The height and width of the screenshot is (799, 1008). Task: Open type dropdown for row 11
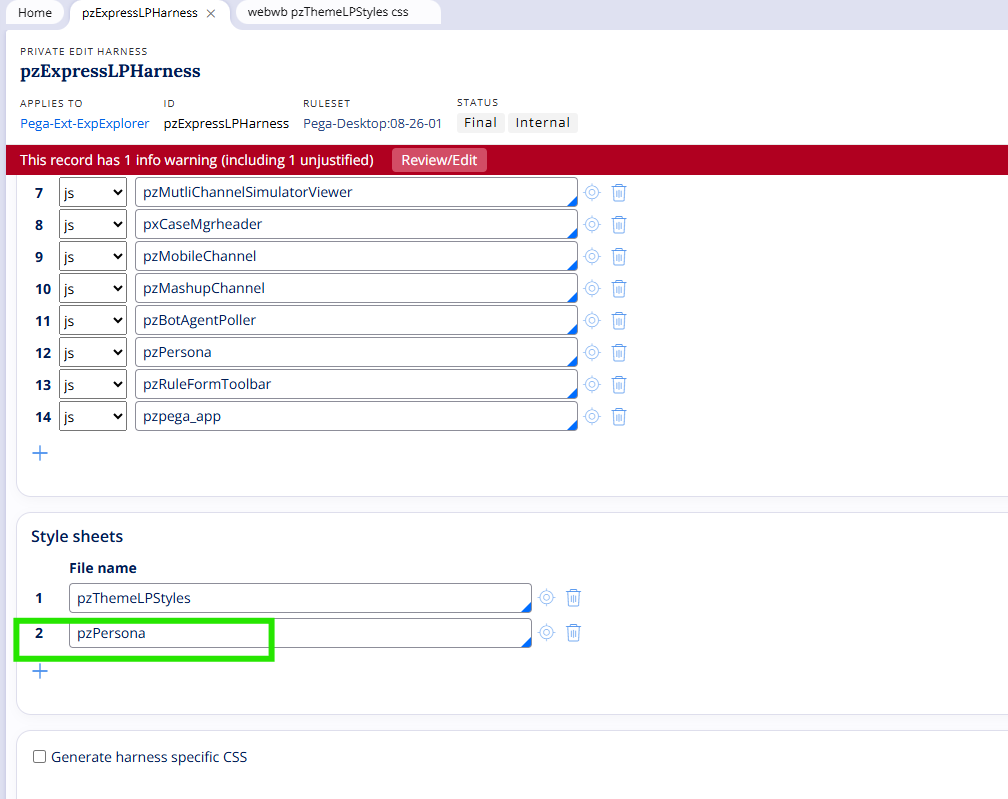coord(93,320)
